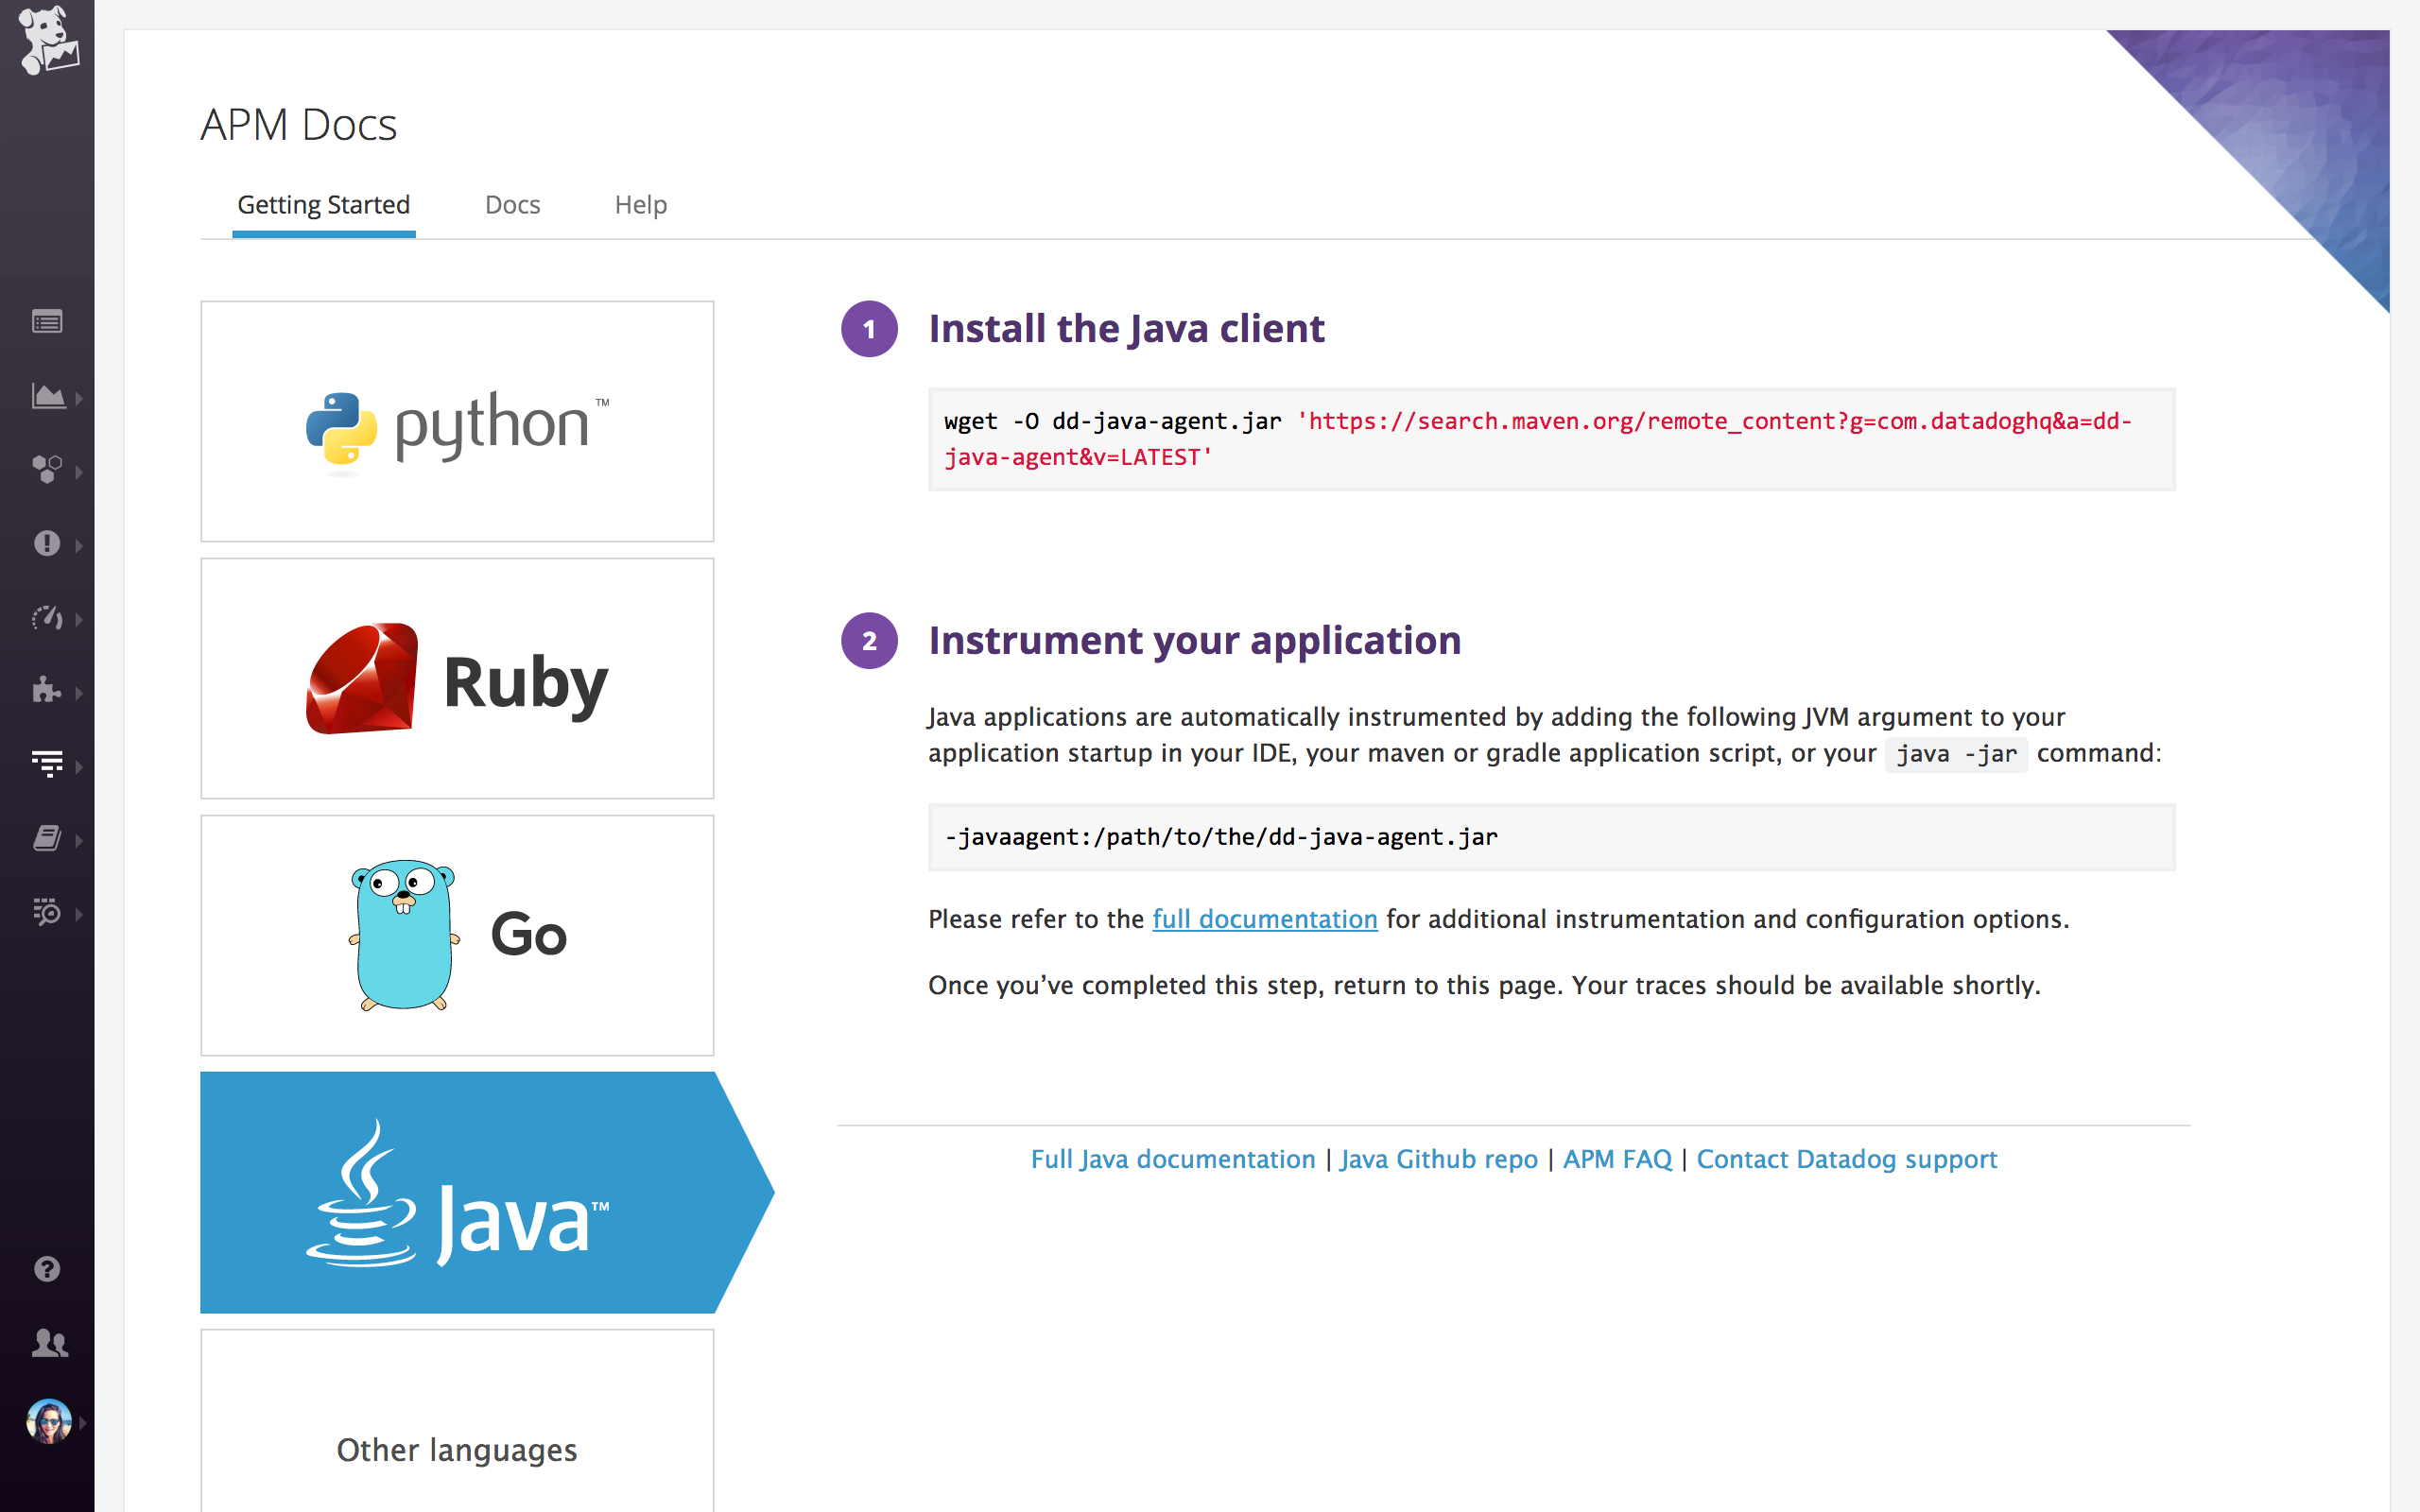Image resolution: width=2420 pixels, height=1512 pixels.
Task: Open the Monitors exclamation icon in sidebar
Action: point(47,543)
